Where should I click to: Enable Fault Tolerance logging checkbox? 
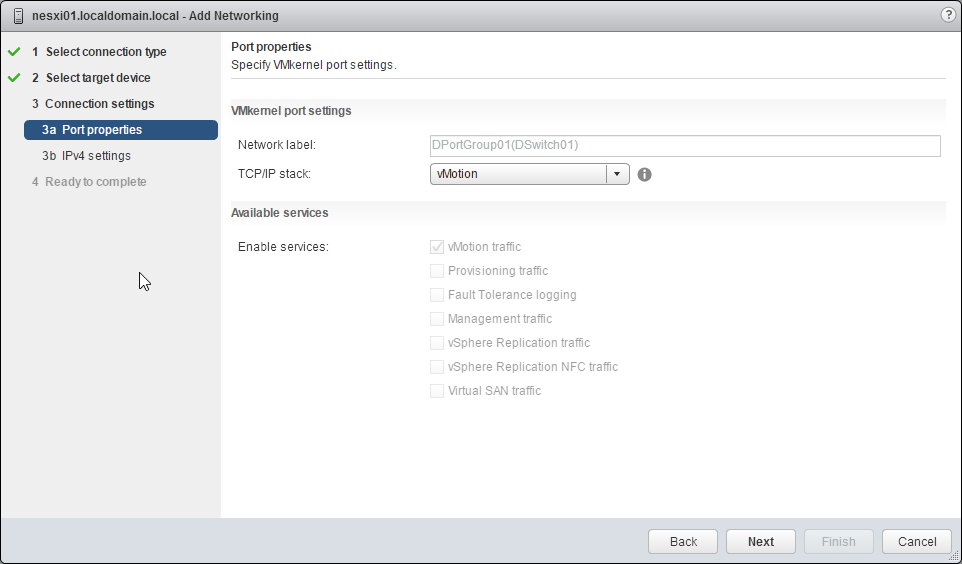coord(437,295)
